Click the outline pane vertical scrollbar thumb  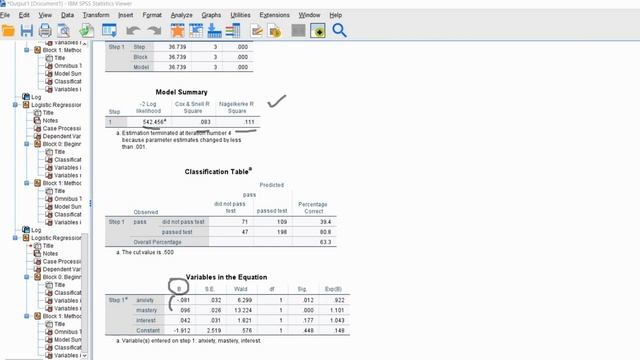tap(84, 292)
